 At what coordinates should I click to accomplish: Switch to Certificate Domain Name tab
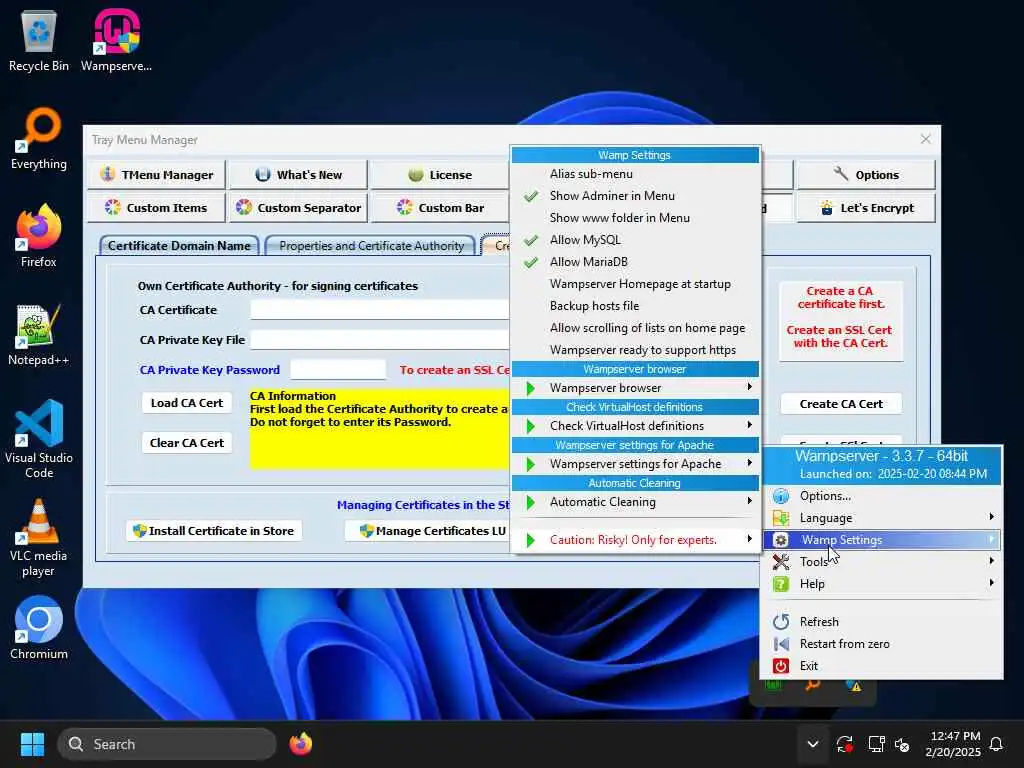pos(179,246)
